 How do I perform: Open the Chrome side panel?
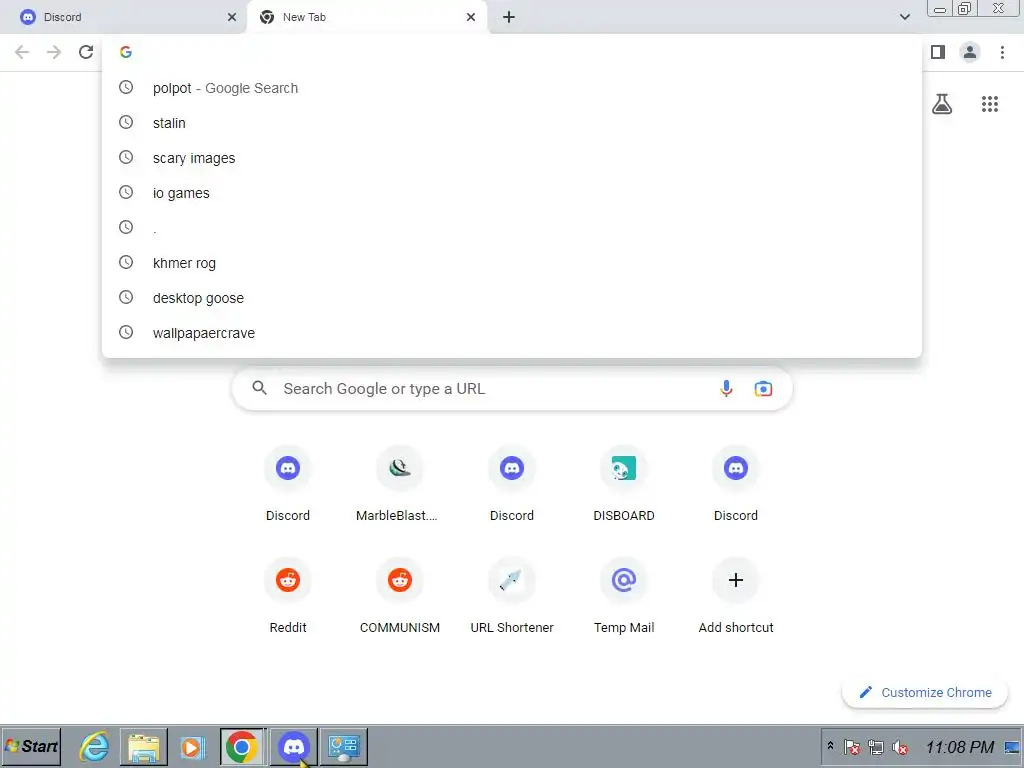pyautogui.click(x=938, y=52)
